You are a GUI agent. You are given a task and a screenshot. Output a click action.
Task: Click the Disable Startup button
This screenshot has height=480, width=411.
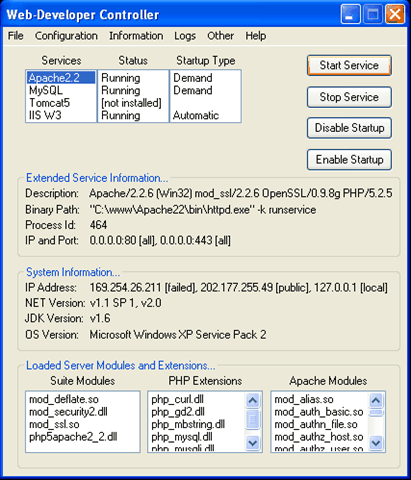pyautogui.click(x=349, y=128)
